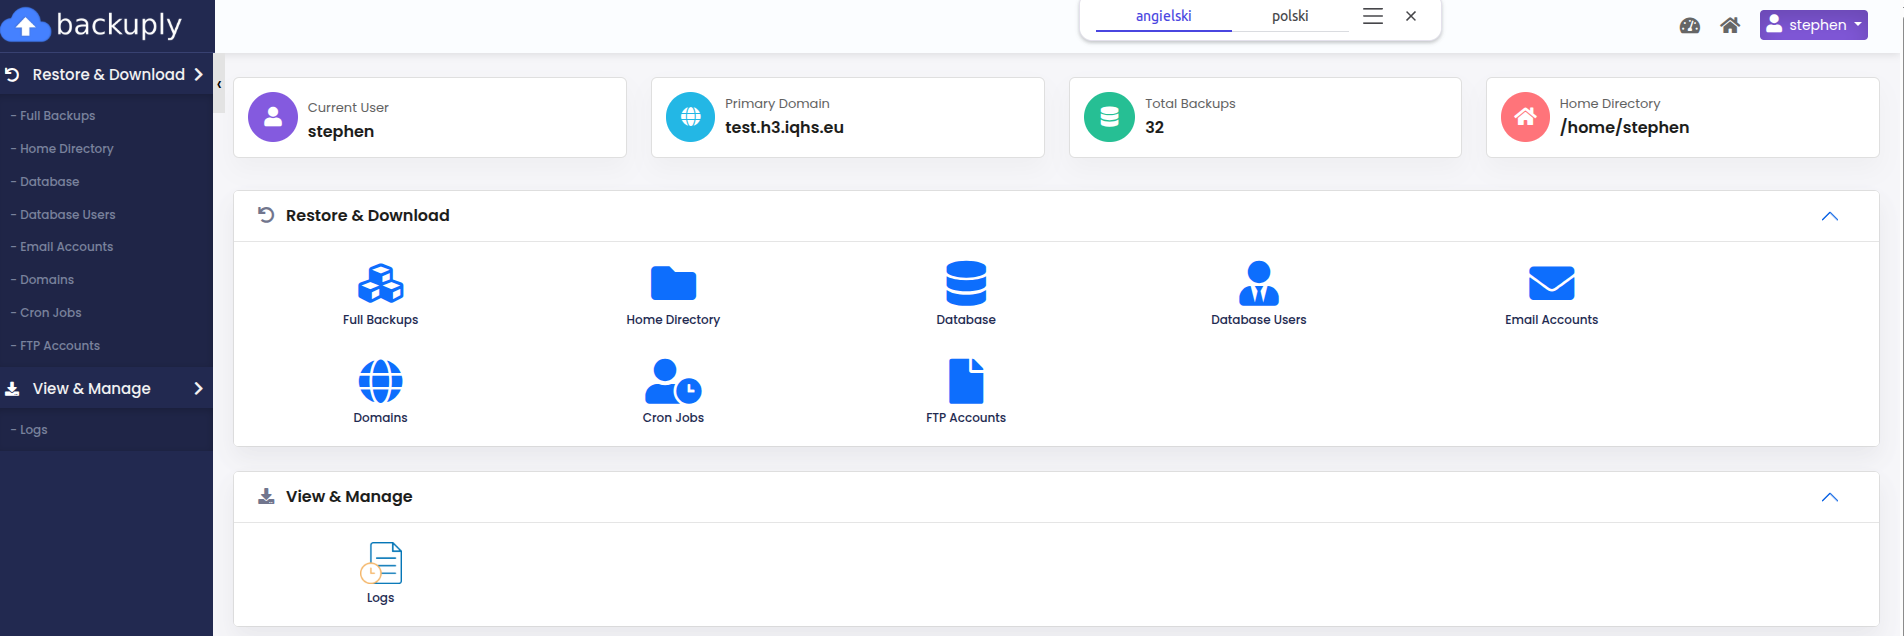Go to home via header house icon
This screenshot has height=636, width=1904.
tap(1730, 26)
